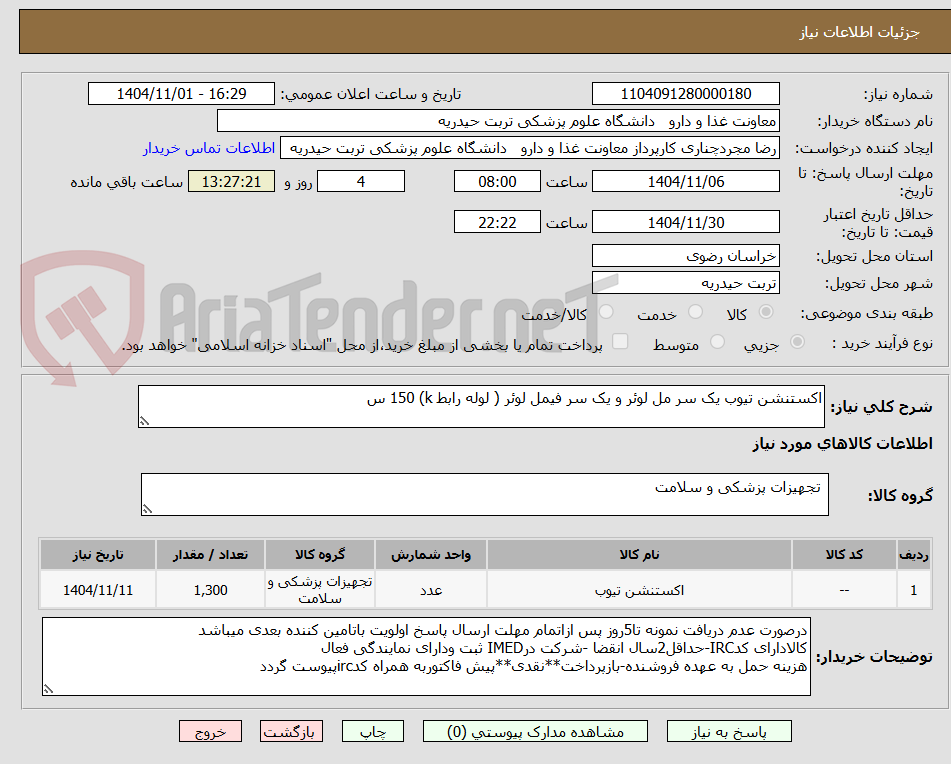951x764 pixels.
Task: Click the جزئیات اطلاعات نیاز page header
Action: pos(859,32)
